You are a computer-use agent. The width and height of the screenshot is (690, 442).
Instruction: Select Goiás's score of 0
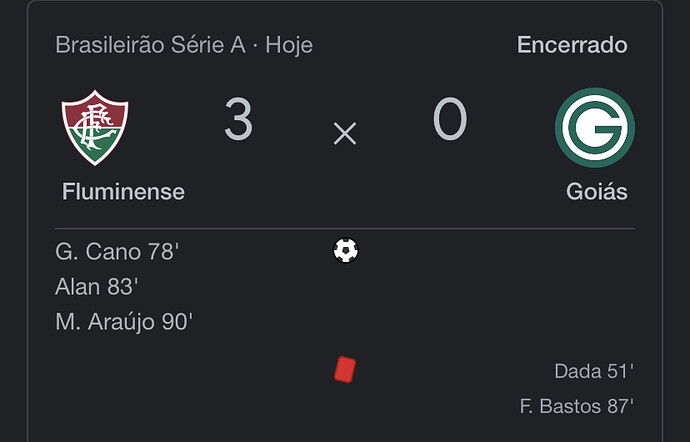pyautogui.click(x=450, y=119)
